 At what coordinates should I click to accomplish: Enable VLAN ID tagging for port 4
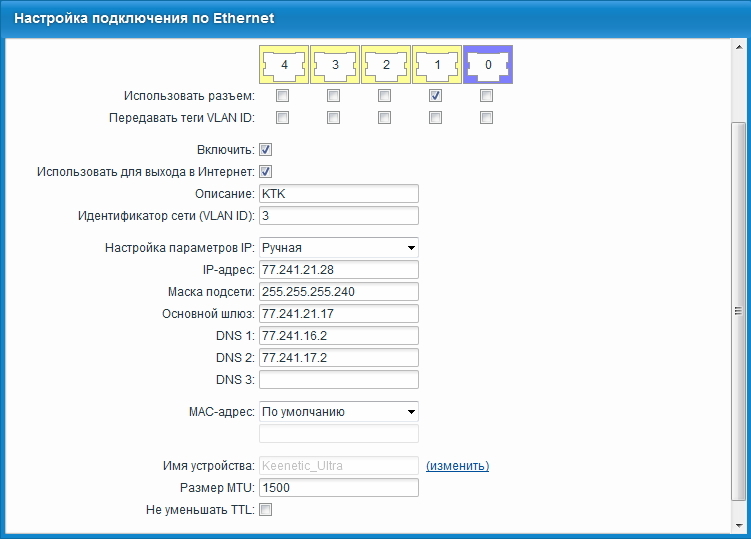(x=283, y=118)
